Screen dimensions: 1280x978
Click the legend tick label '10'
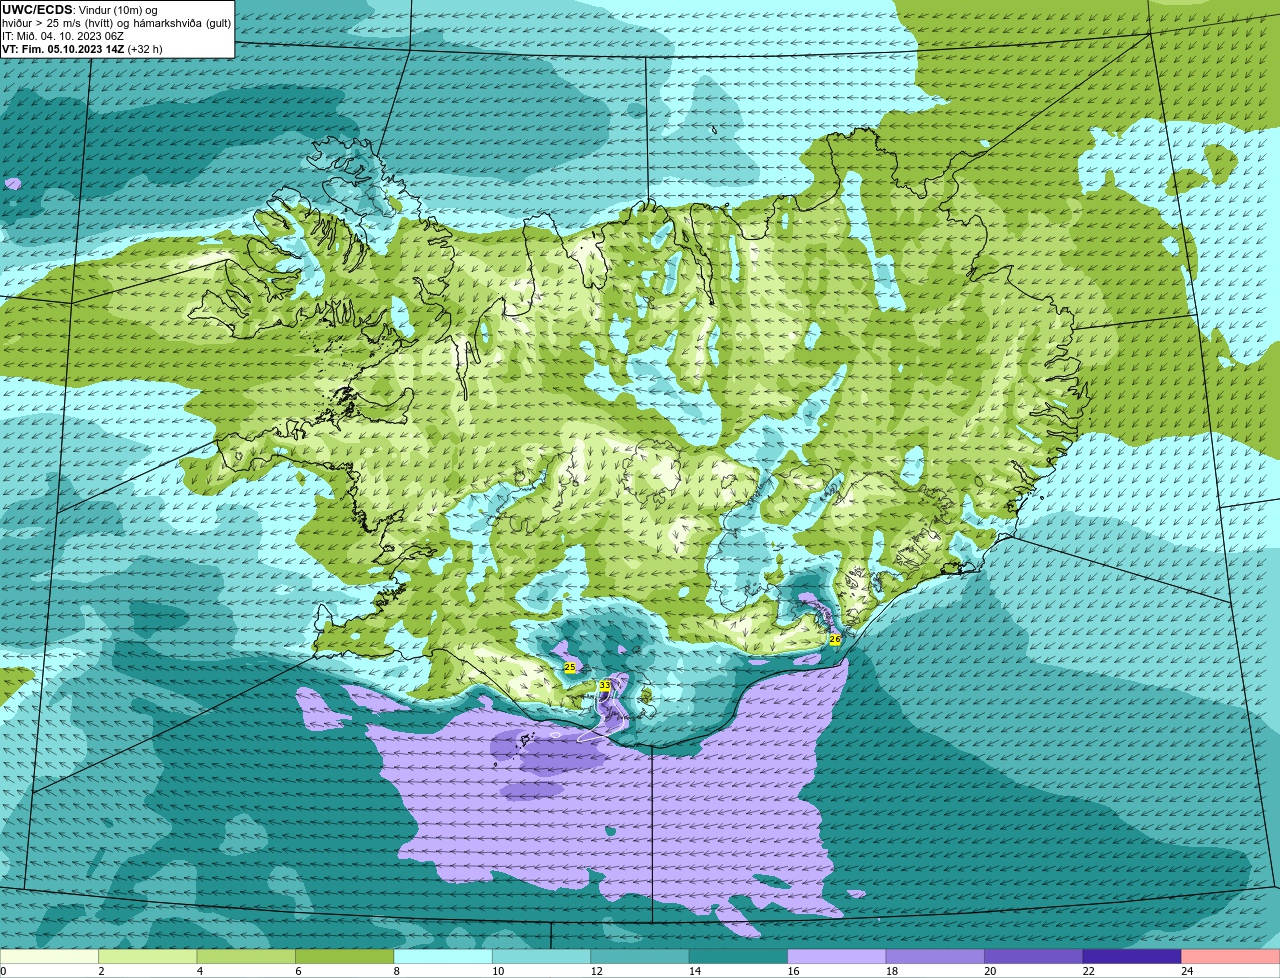tap(498, 971)
